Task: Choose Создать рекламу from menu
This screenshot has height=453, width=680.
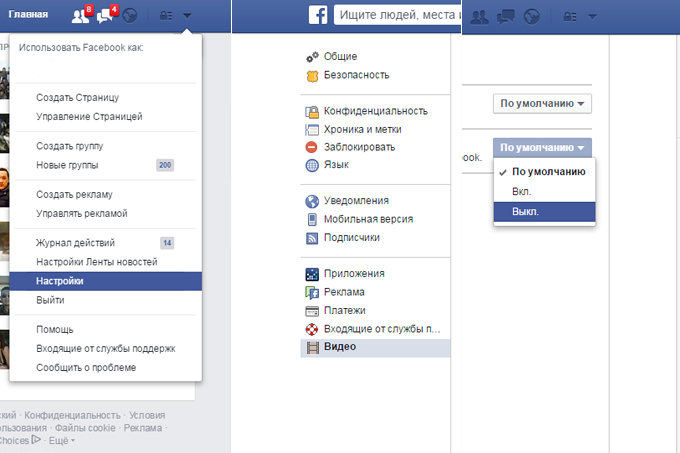Action: click(x=74, y=195)
